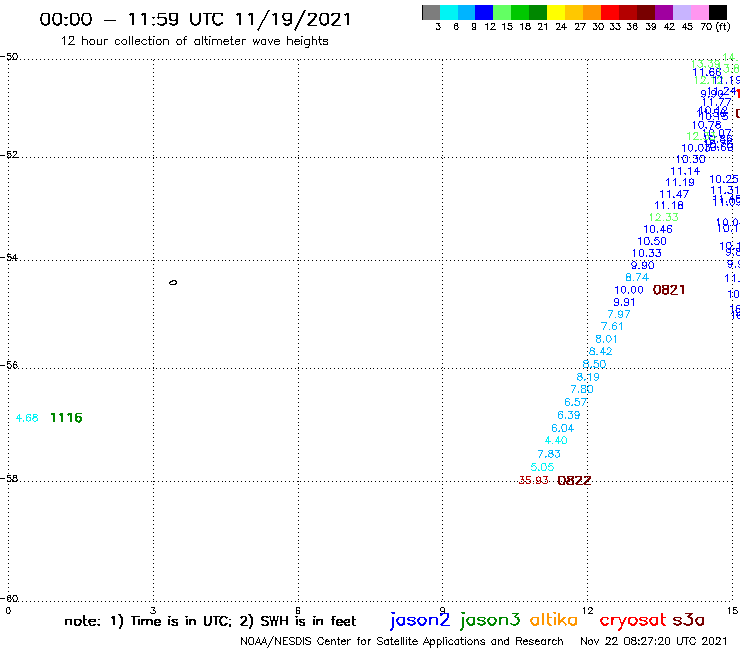Click the -58 latitude axis label
740x650 pixels.
(9, 478)
